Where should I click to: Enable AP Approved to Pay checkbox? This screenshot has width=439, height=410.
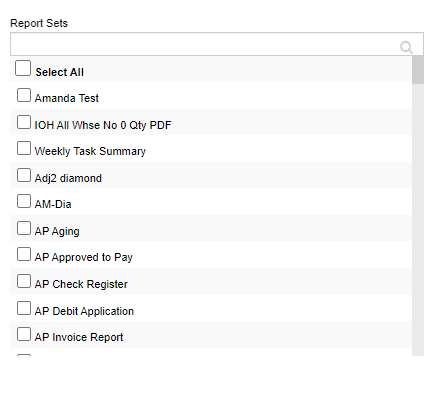[x=24, y=254]
